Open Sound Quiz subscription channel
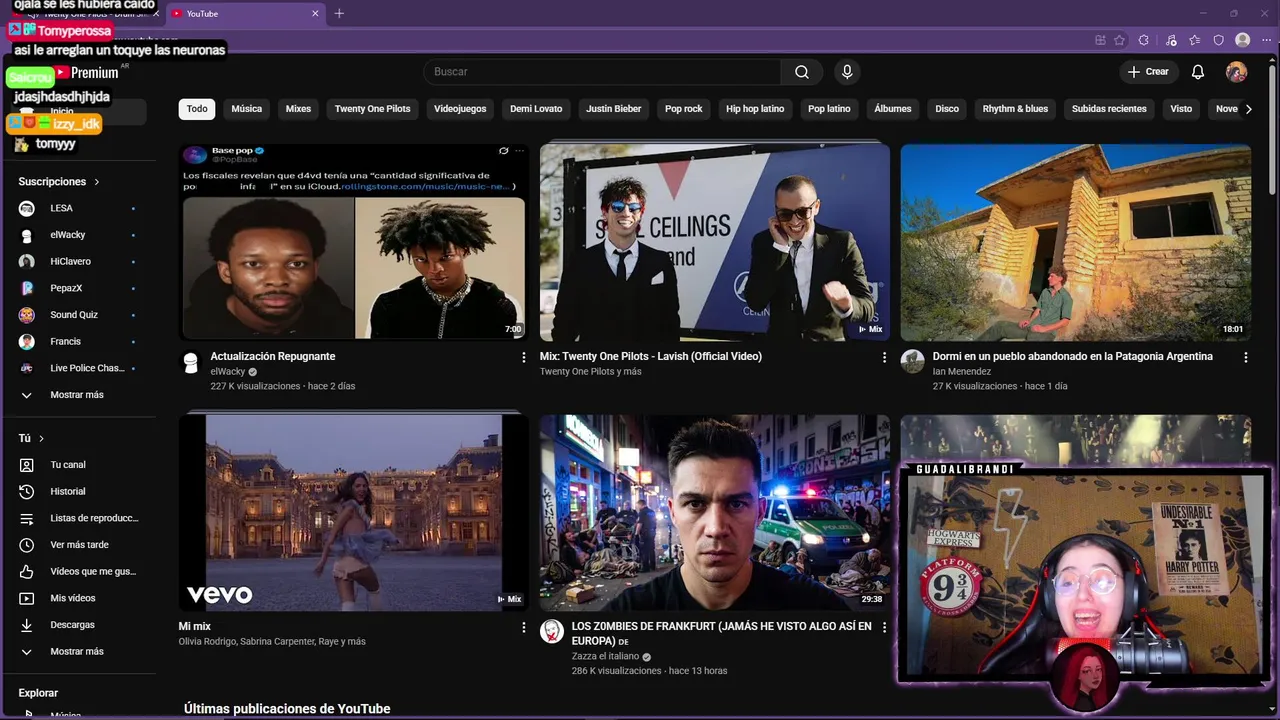1280x720 pixels. click(78, 315)
